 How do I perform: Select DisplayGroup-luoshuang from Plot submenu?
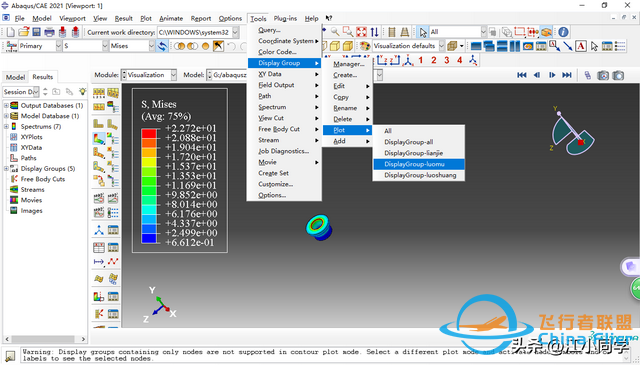pyautogui.click(x=419, y=175)
